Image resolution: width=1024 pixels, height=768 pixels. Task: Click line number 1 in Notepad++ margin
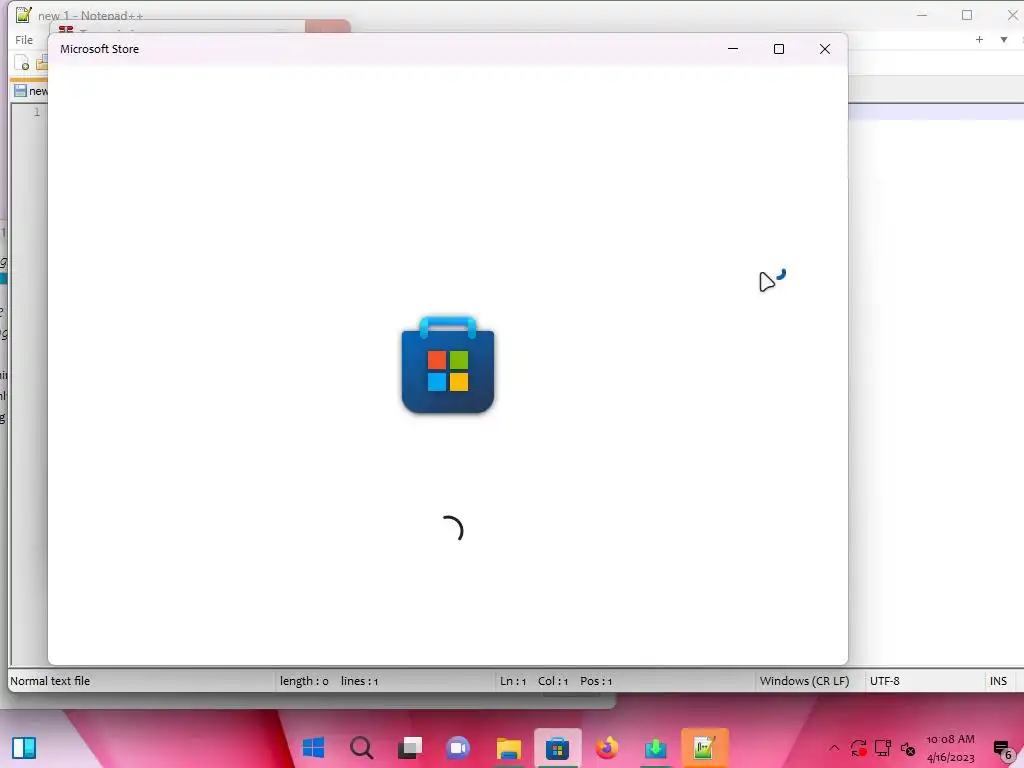[x=37, y=112]
